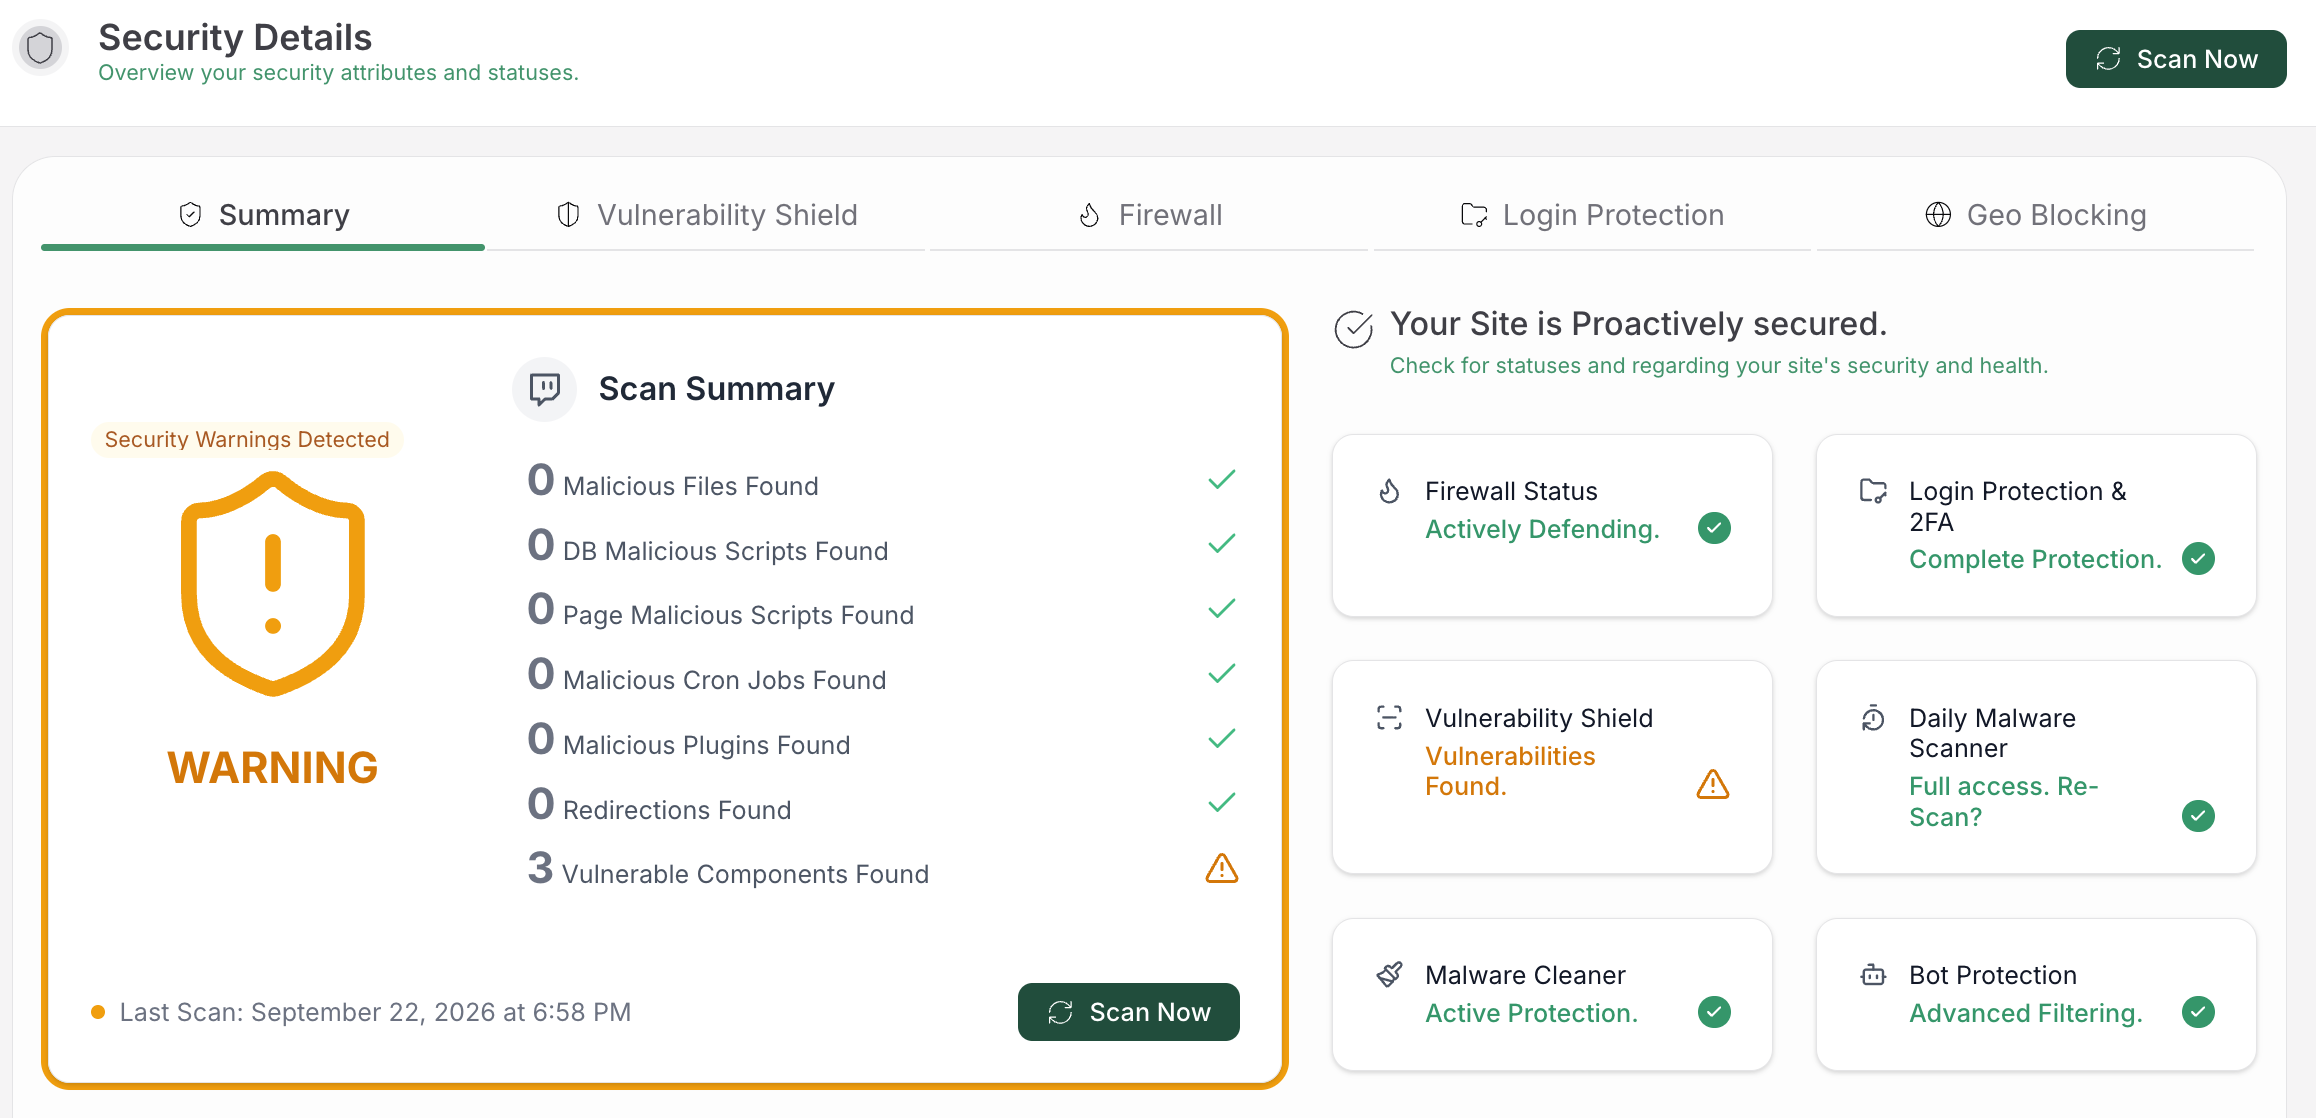Click the checkmark for Redirections Found
The height and width of the screenshot is (1118, 2316).
click(1222, 803)
